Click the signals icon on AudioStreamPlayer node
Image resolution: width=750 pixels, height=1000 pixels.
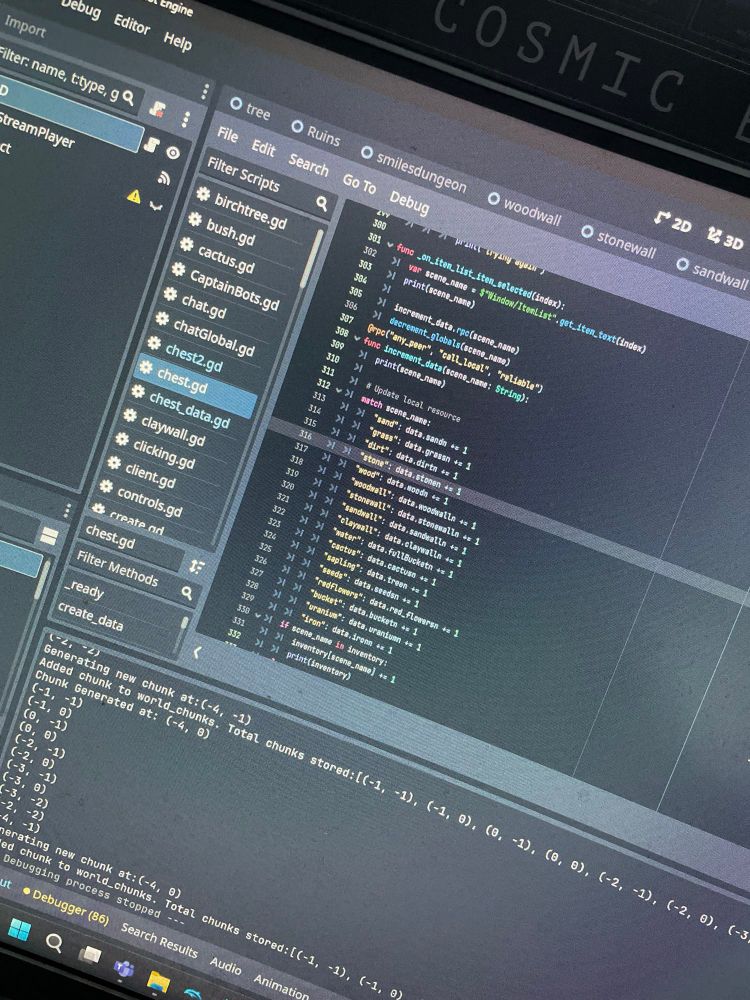click(164, 179)
